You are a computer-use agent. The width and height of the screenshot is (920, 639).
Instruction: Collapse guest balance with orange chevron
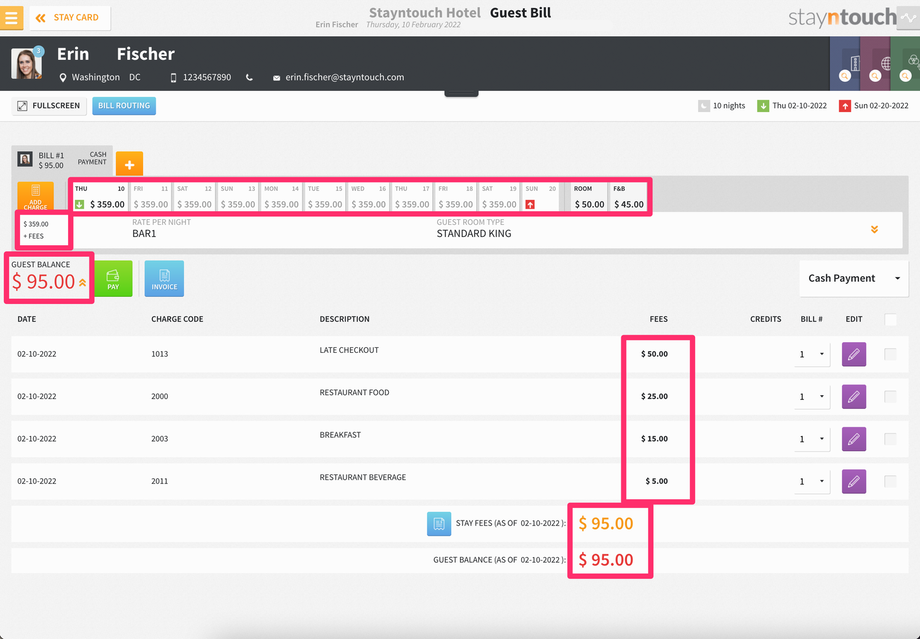click(83, 283)
